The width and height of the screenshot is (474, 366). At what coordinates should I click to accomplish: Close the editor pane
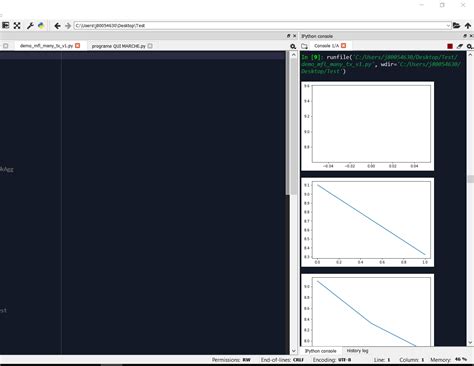295,36
